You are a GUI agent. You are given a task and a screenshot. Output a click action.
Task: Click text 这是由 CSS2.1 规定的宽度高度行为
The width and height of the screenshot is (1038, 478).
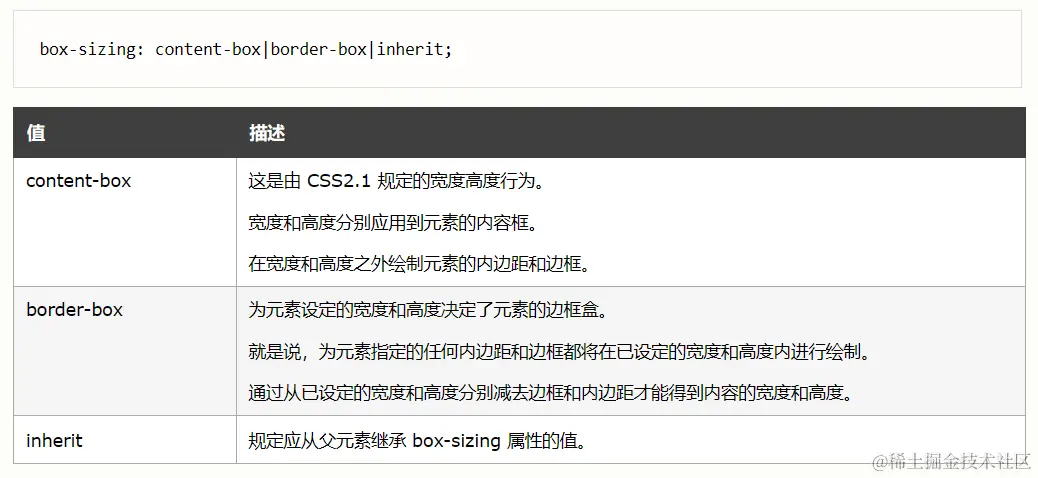(x=396, y=181)
